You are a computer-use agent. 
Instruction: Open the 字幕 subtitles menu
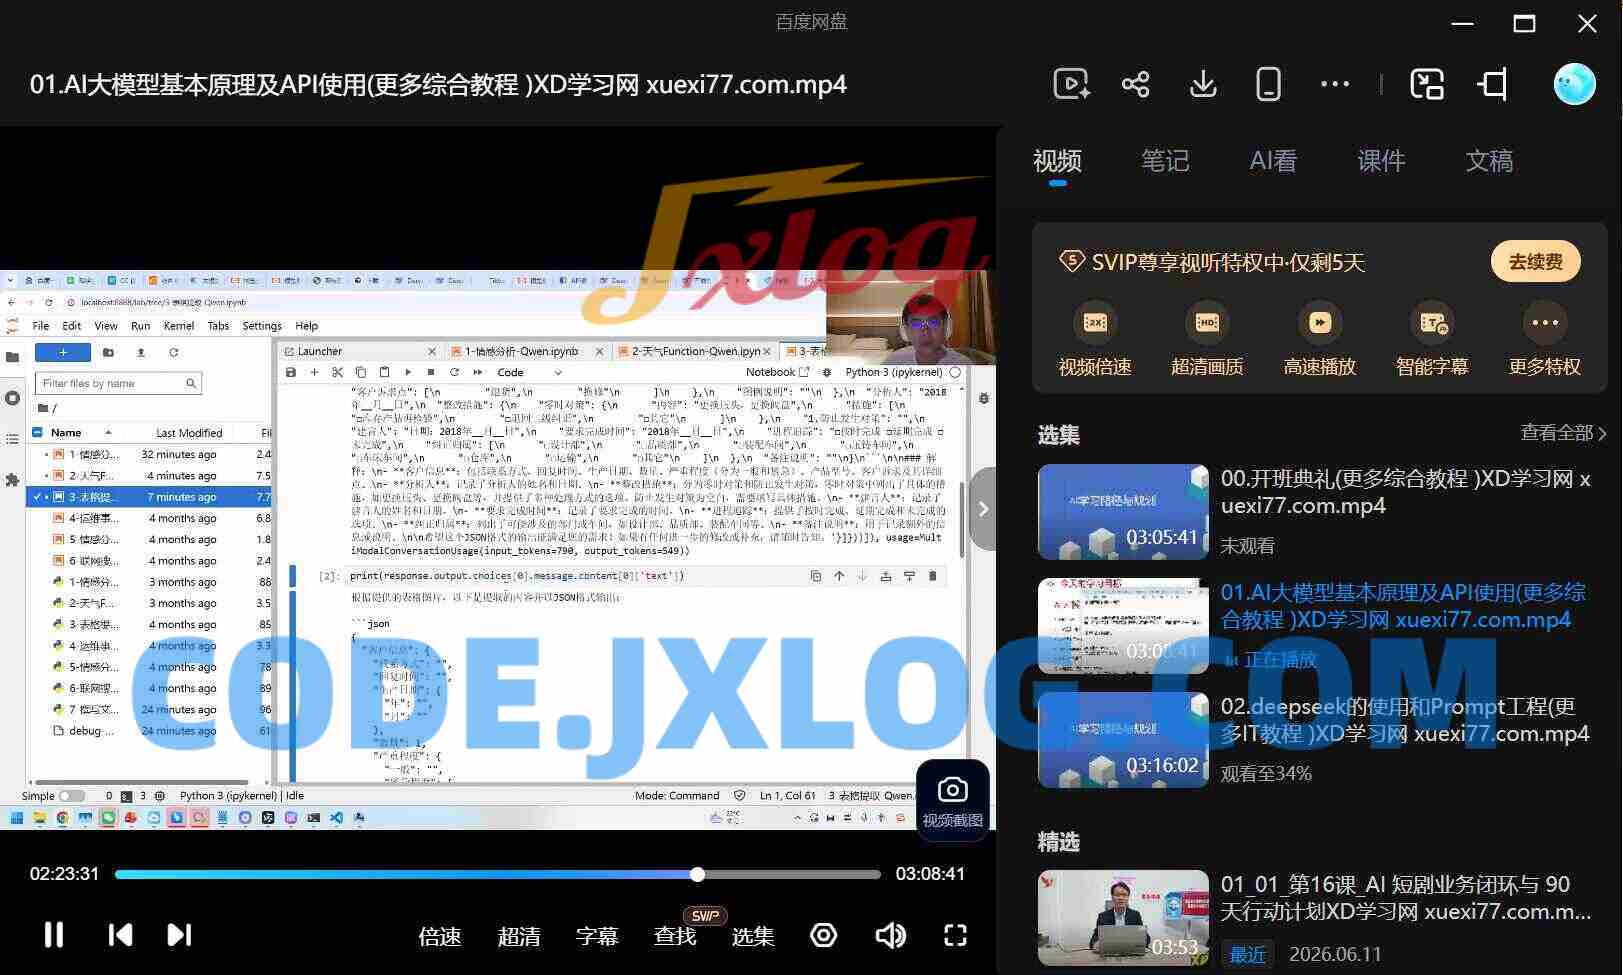point(597,937)
